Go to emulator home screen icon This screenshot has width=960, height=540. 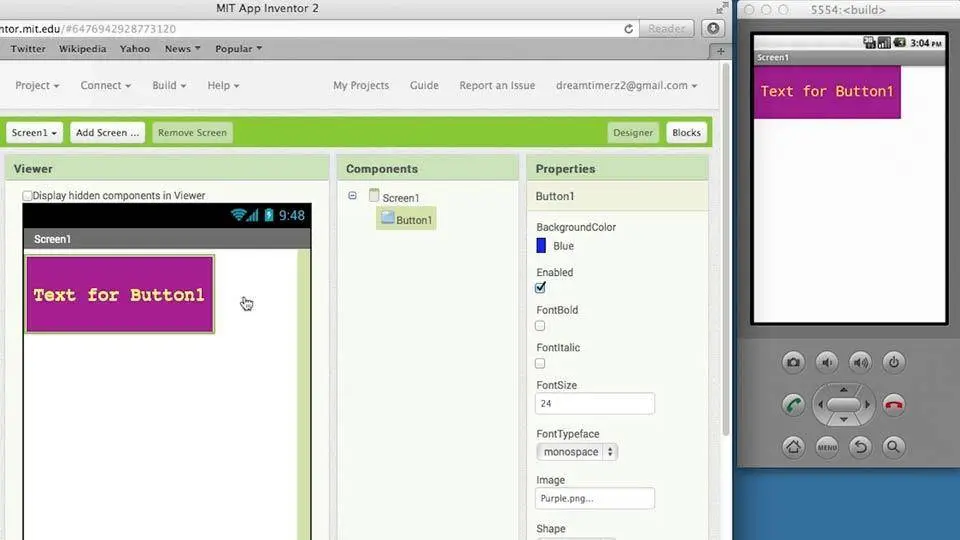[x=793, y=447]
